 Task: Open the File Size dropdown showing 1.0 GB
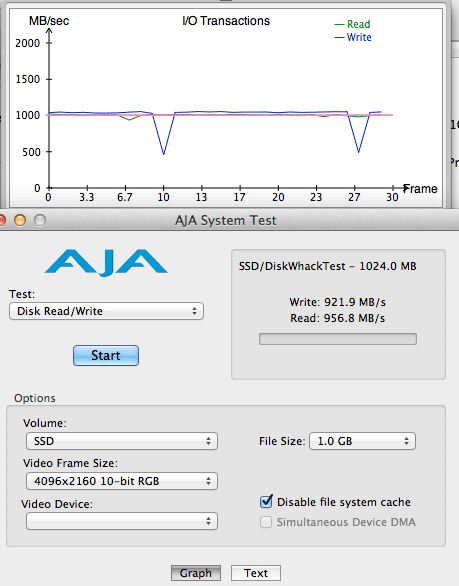362,441
